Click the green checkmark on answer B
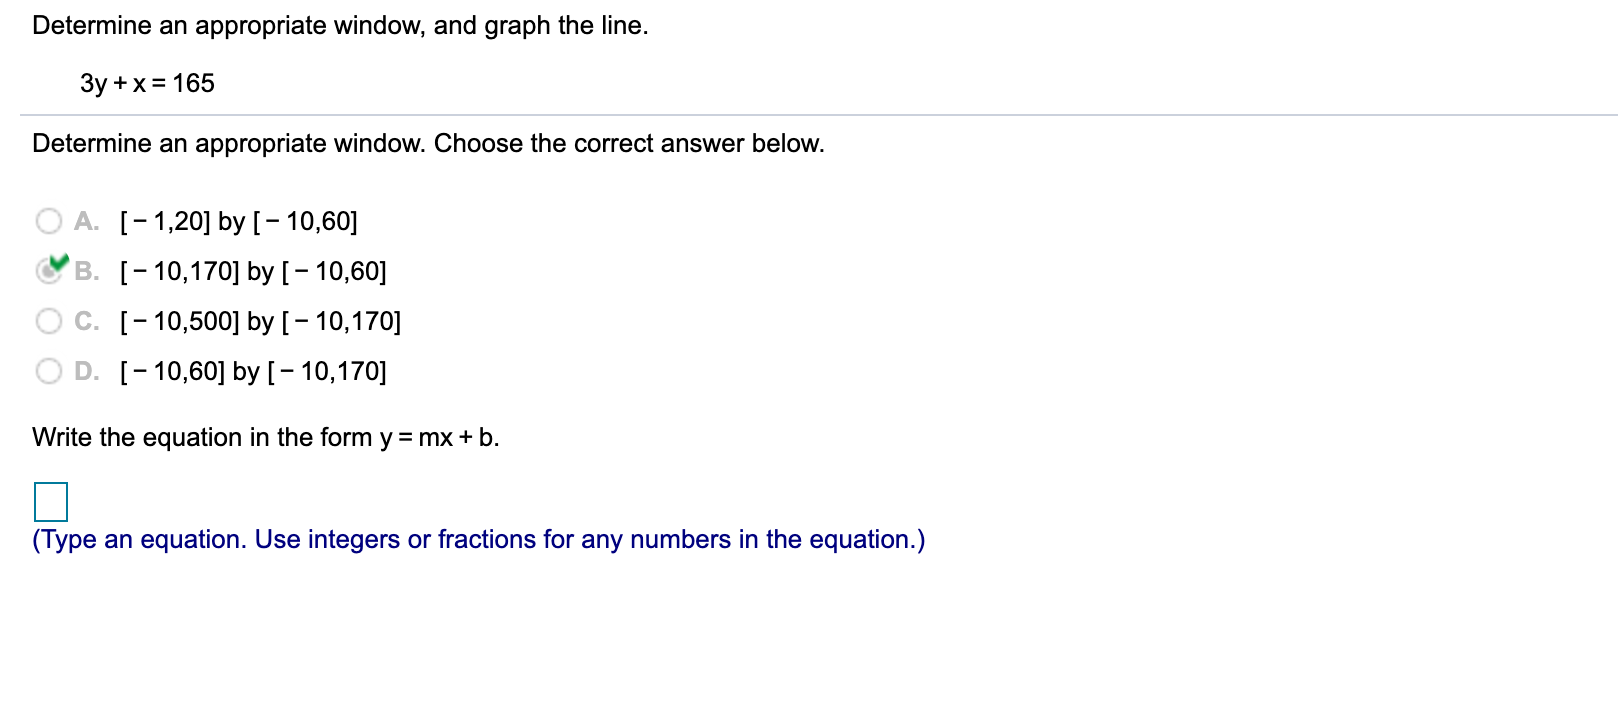This screenshot has width=1618, height=716. coord(57,263)
